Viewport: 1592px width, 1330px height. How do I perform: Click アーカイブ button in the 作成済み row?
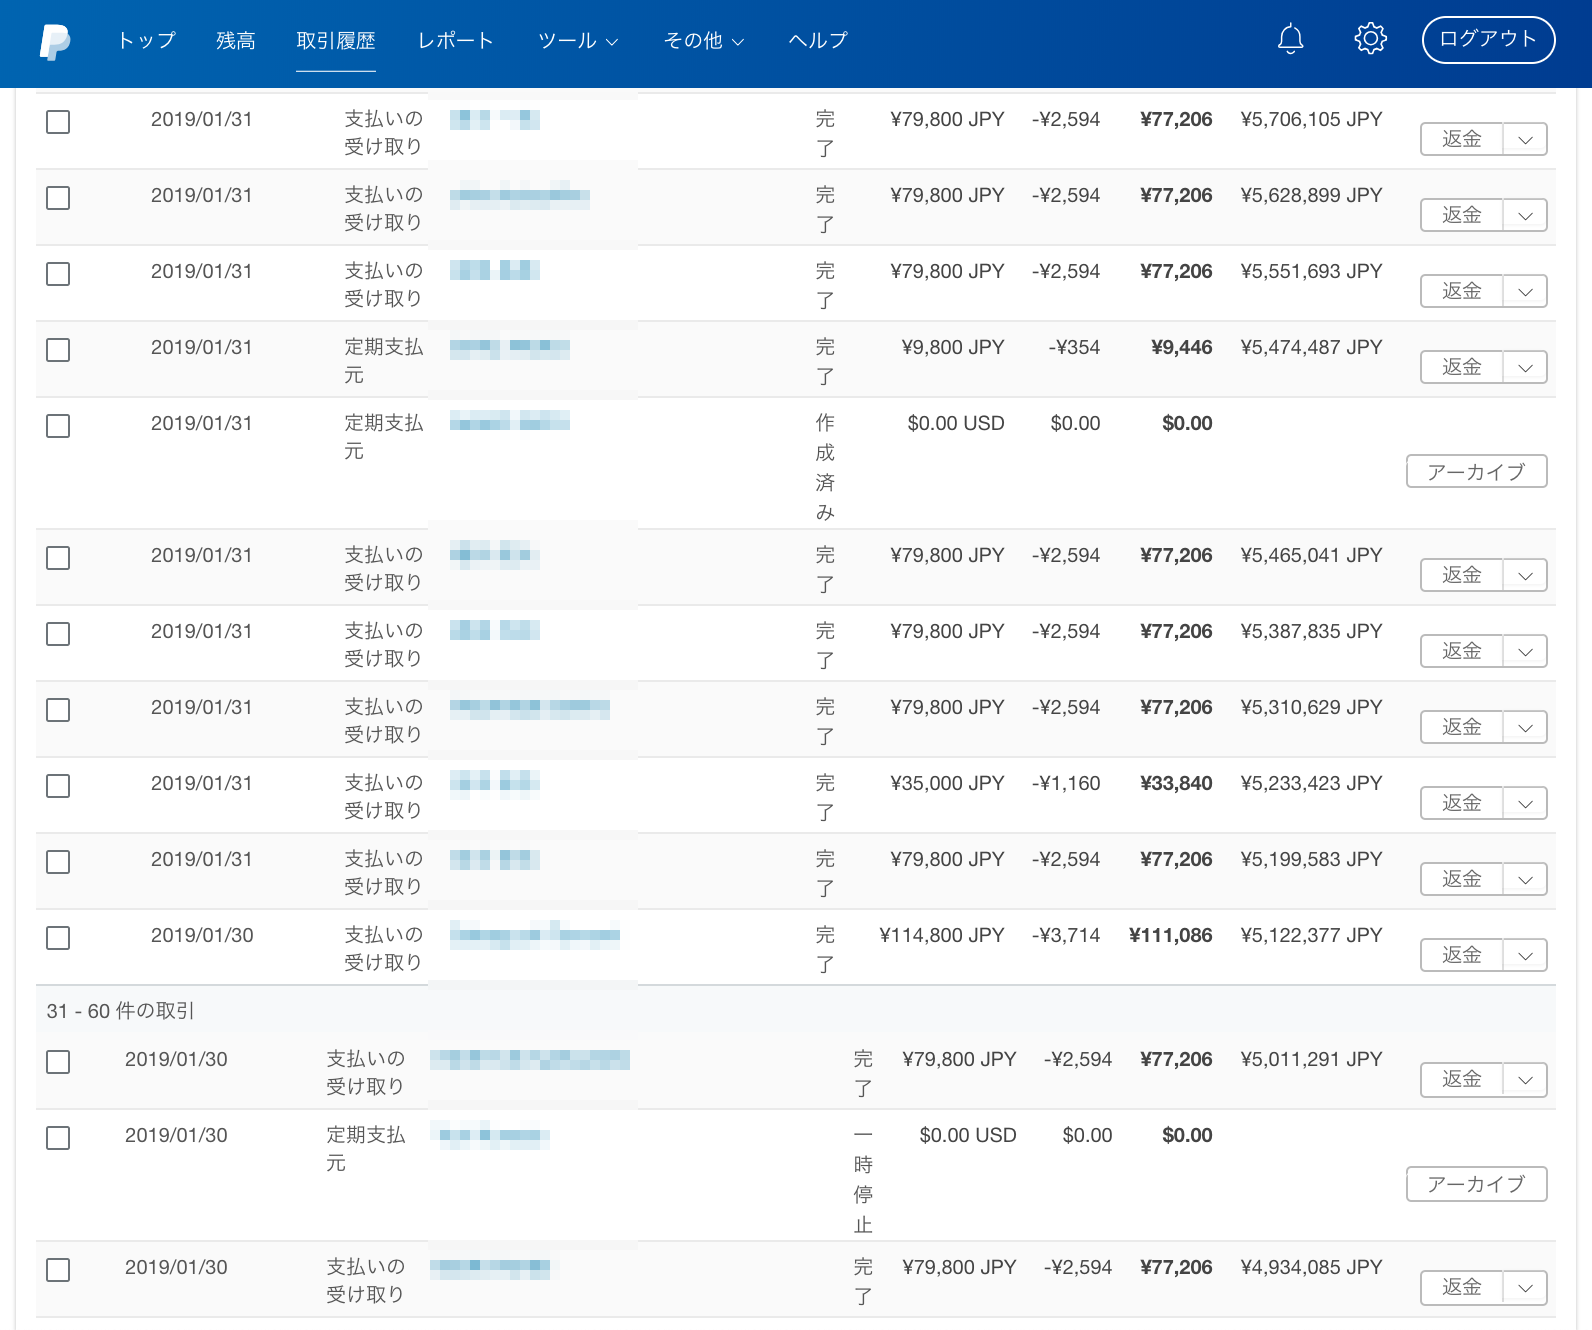click(x=1477, y=471)
